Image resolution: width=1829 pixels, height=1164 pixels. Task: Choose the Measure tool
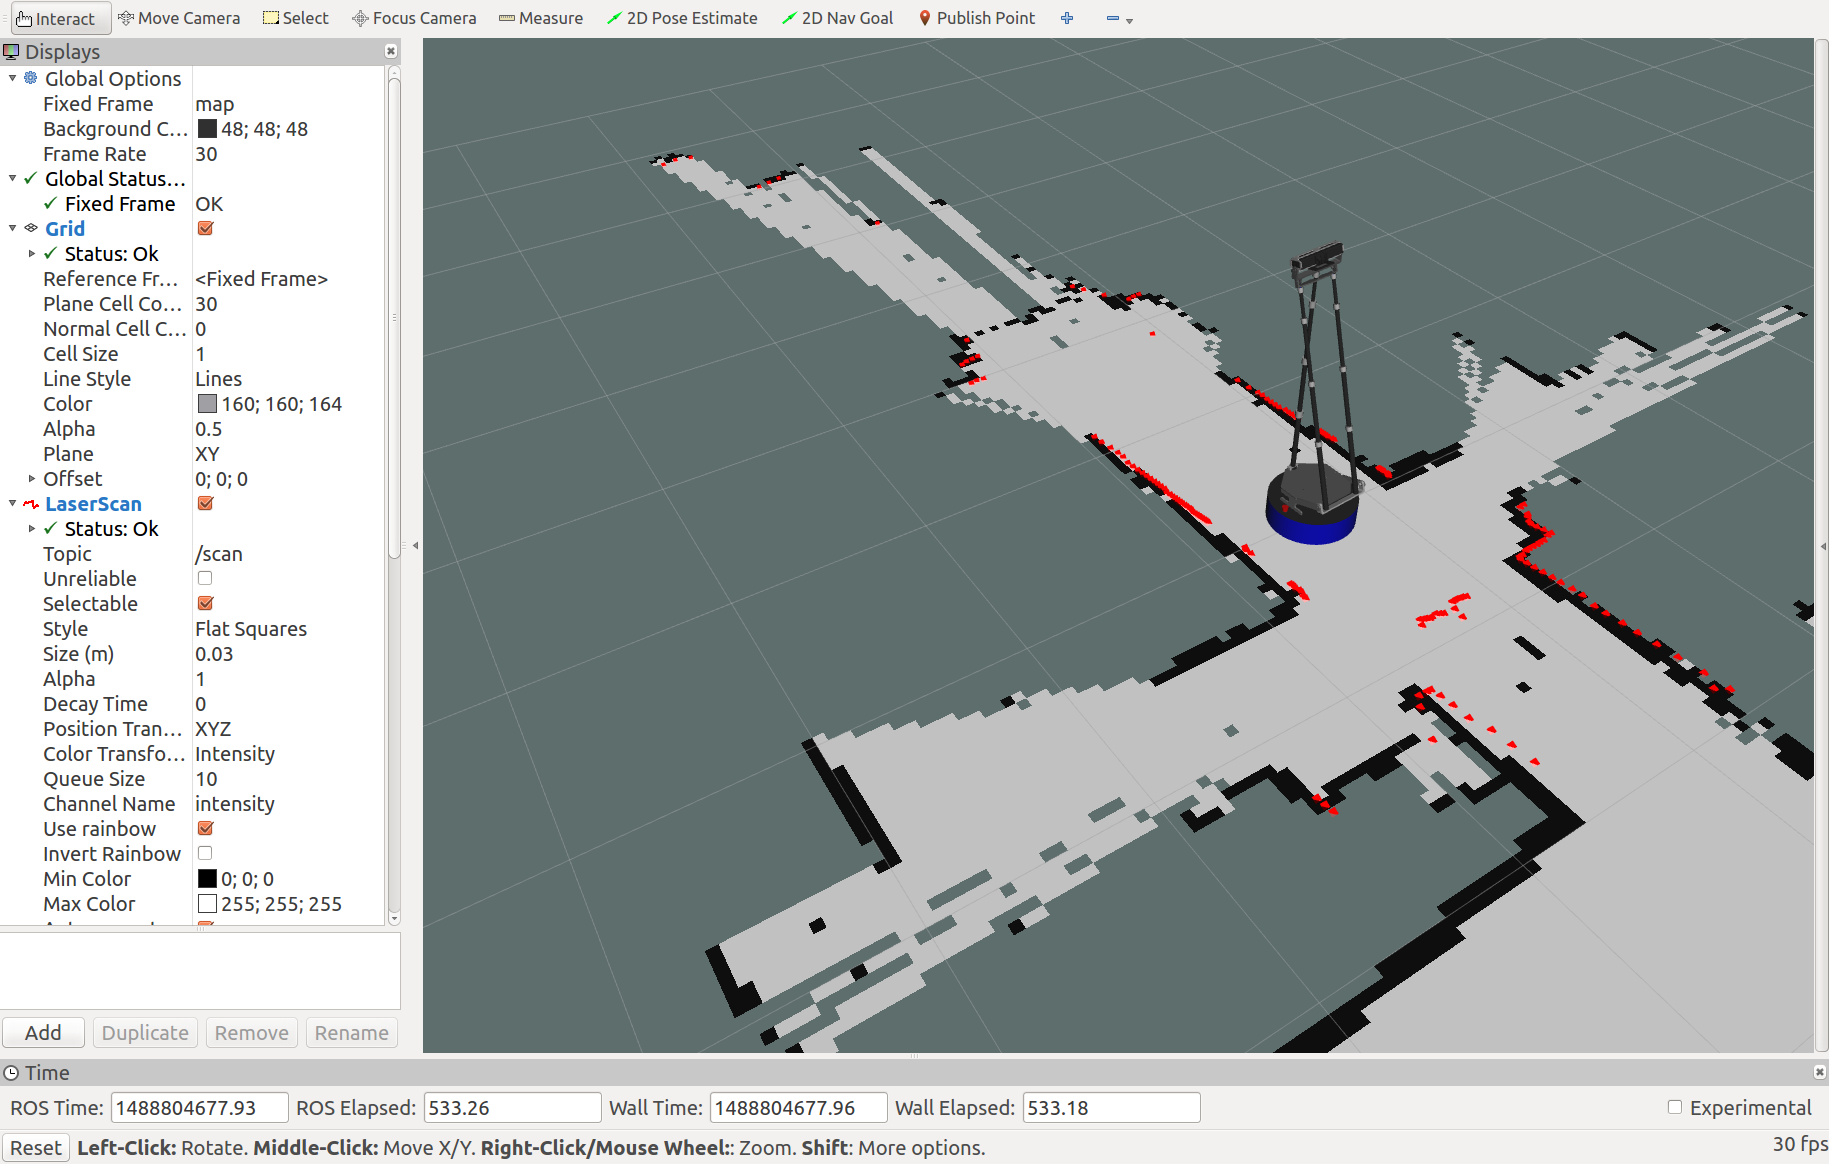541,18
